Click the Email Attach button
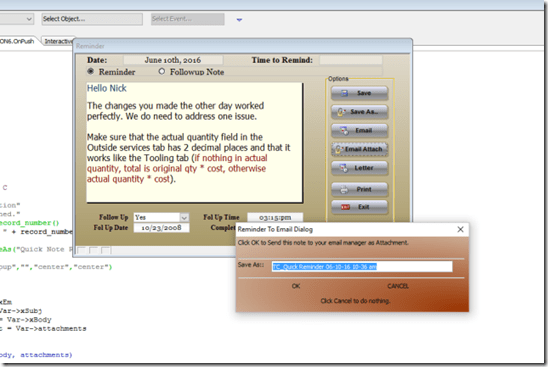Viewport: 548px width, 367px height. click(x=359, y=149)
